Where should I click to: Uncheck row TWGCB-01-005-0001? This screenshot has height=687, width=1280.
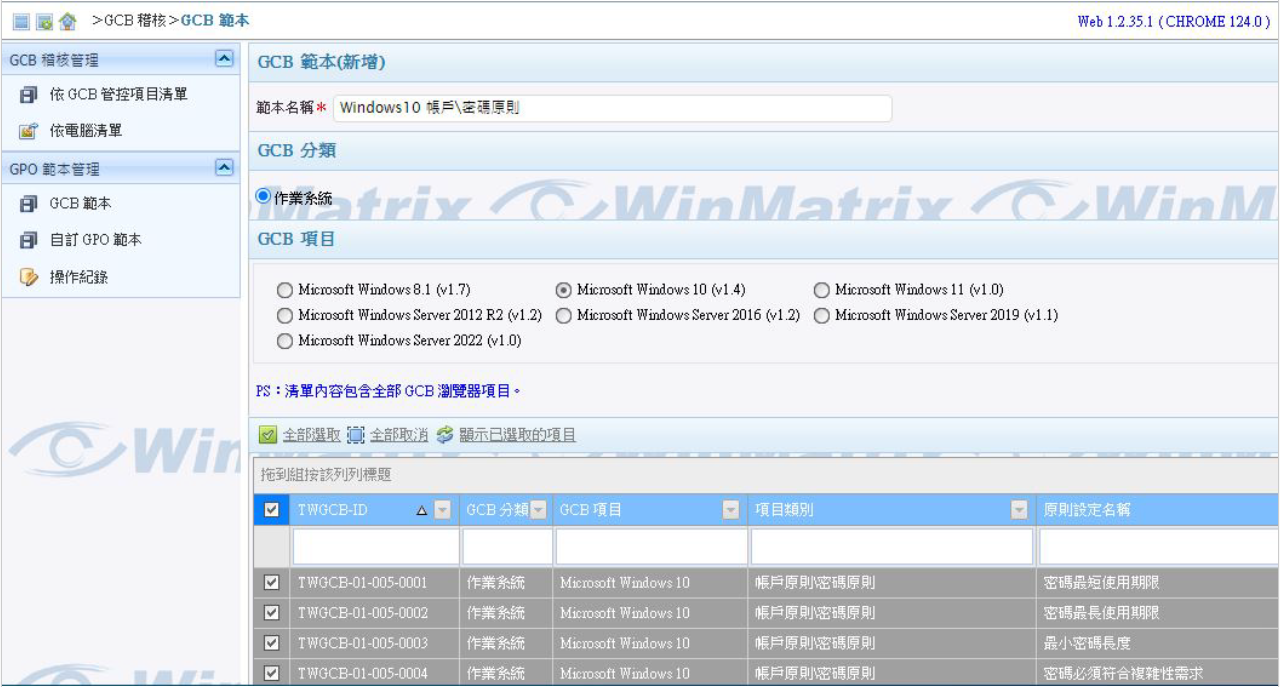tap(271, 583)
